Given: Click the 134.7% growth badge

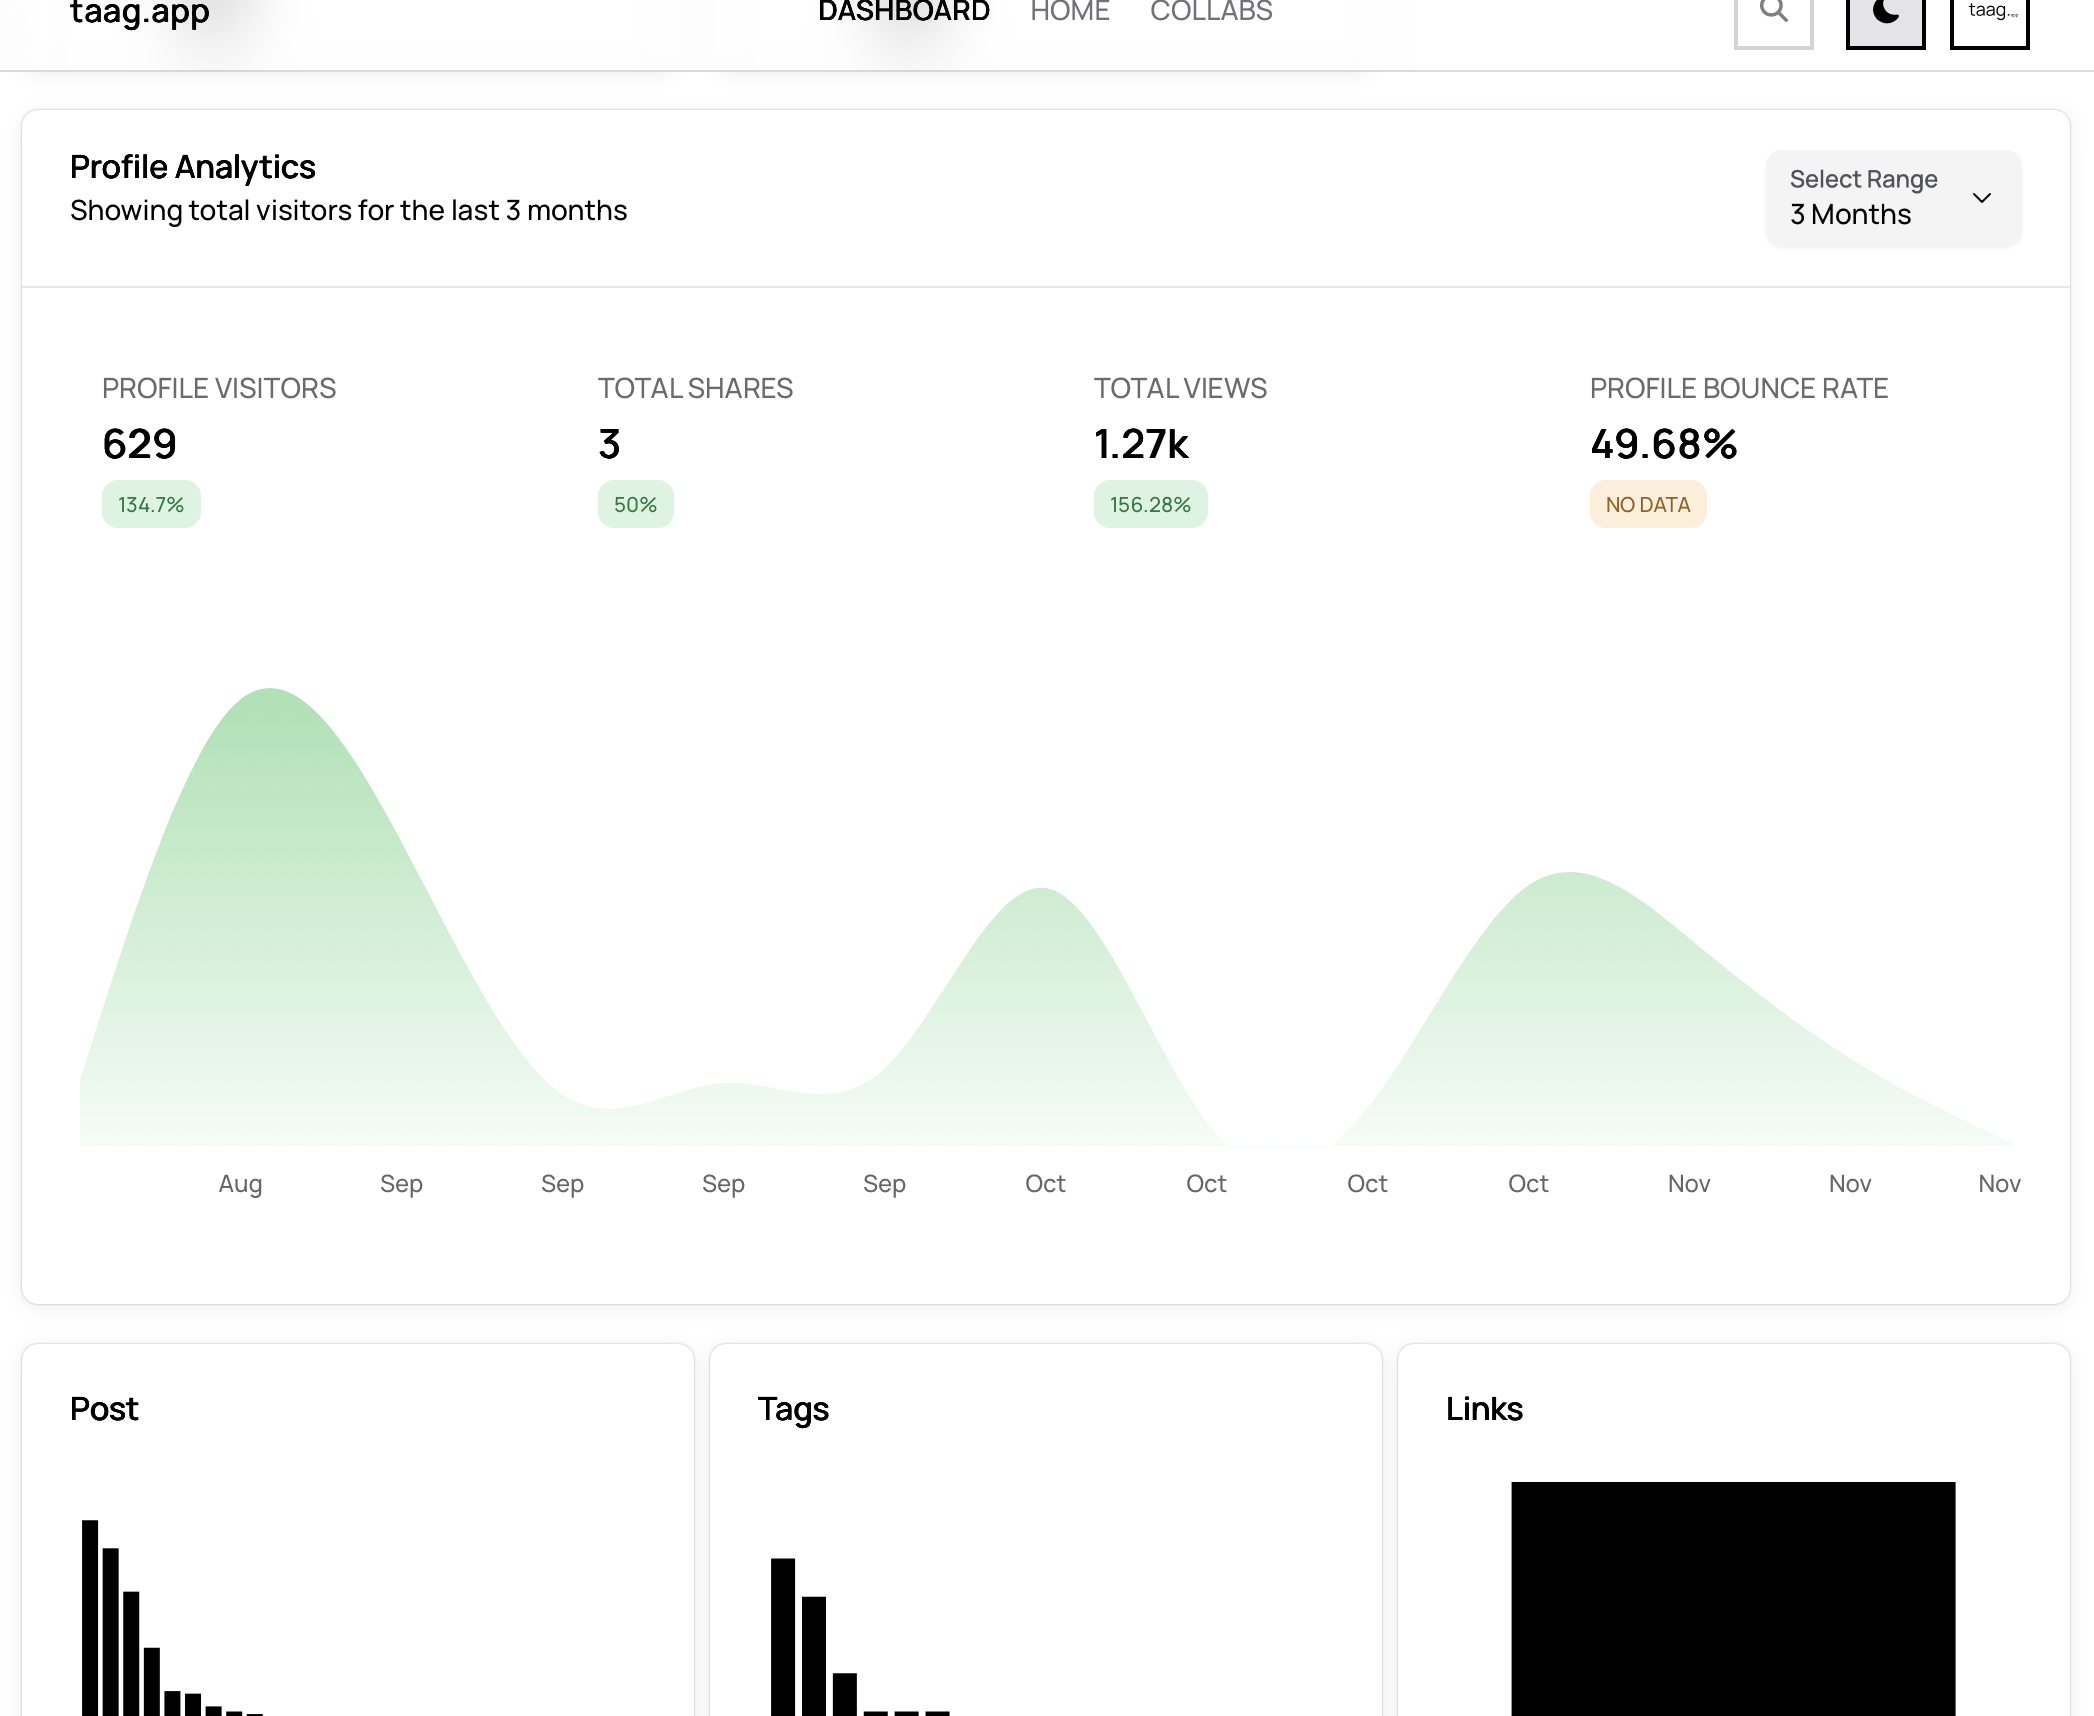Looking at the screenshot, I should coord(150,504).
